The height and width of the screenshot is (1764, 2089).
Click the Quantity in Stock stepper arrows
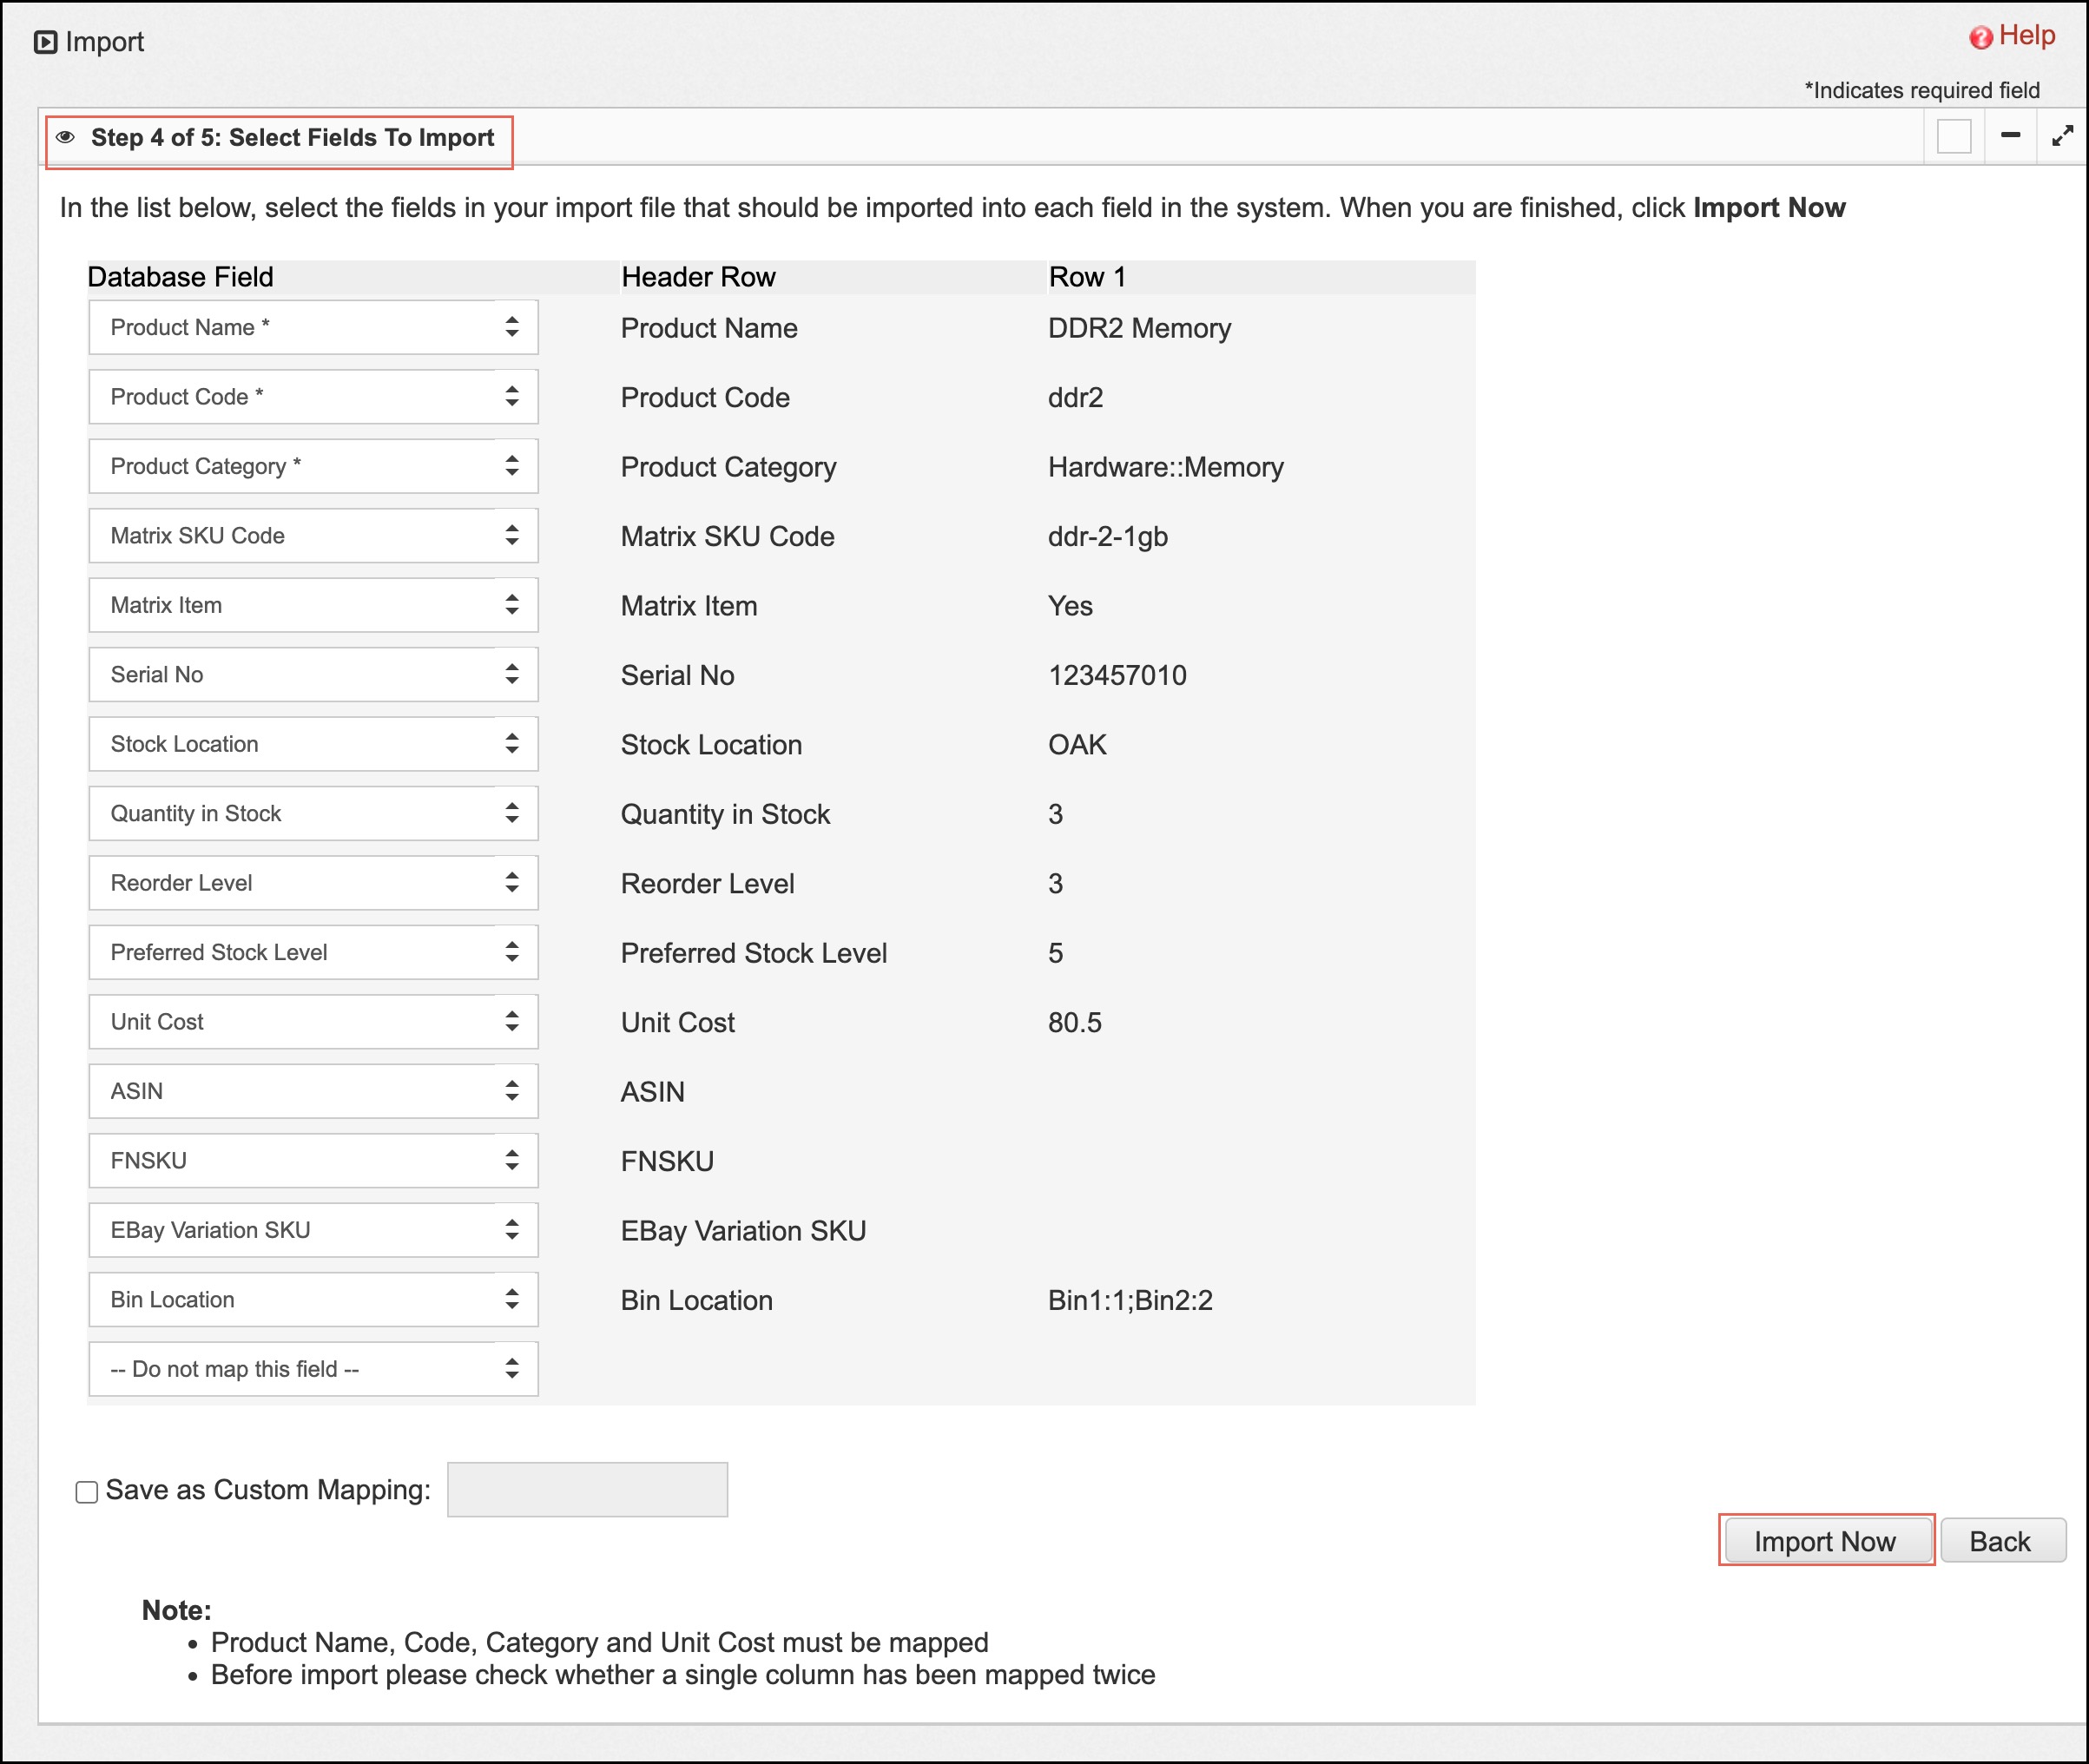point(512,813)
